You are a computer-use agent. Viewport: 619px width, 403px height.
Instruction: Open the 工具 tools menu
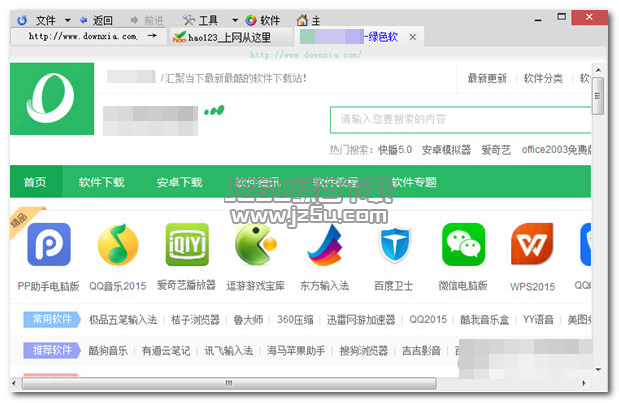201,20
